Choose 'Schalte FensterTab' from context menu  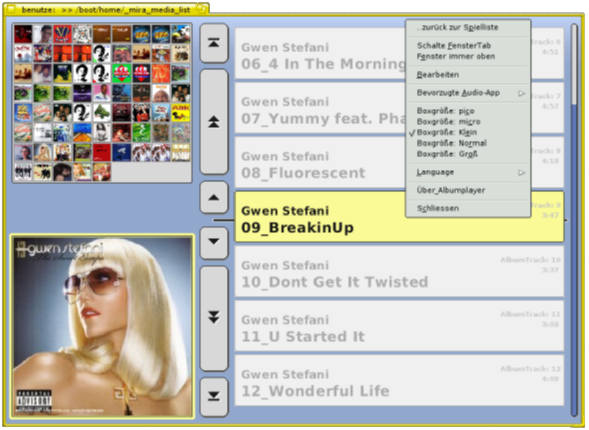tap(468, 45)
